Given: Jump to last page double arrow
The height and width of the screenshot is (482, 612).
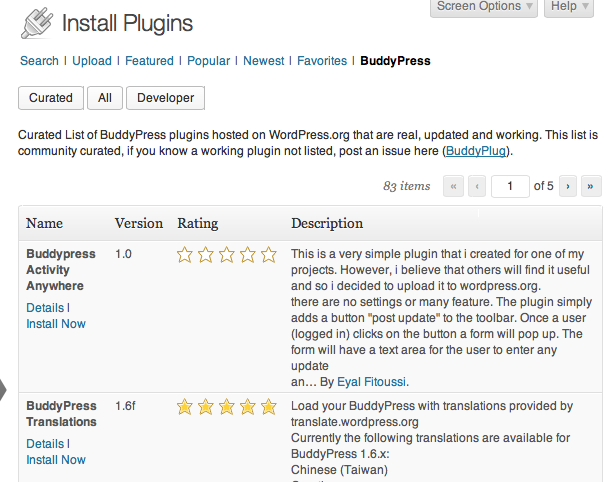Looking at the screenshot, I should coord(591,186).
